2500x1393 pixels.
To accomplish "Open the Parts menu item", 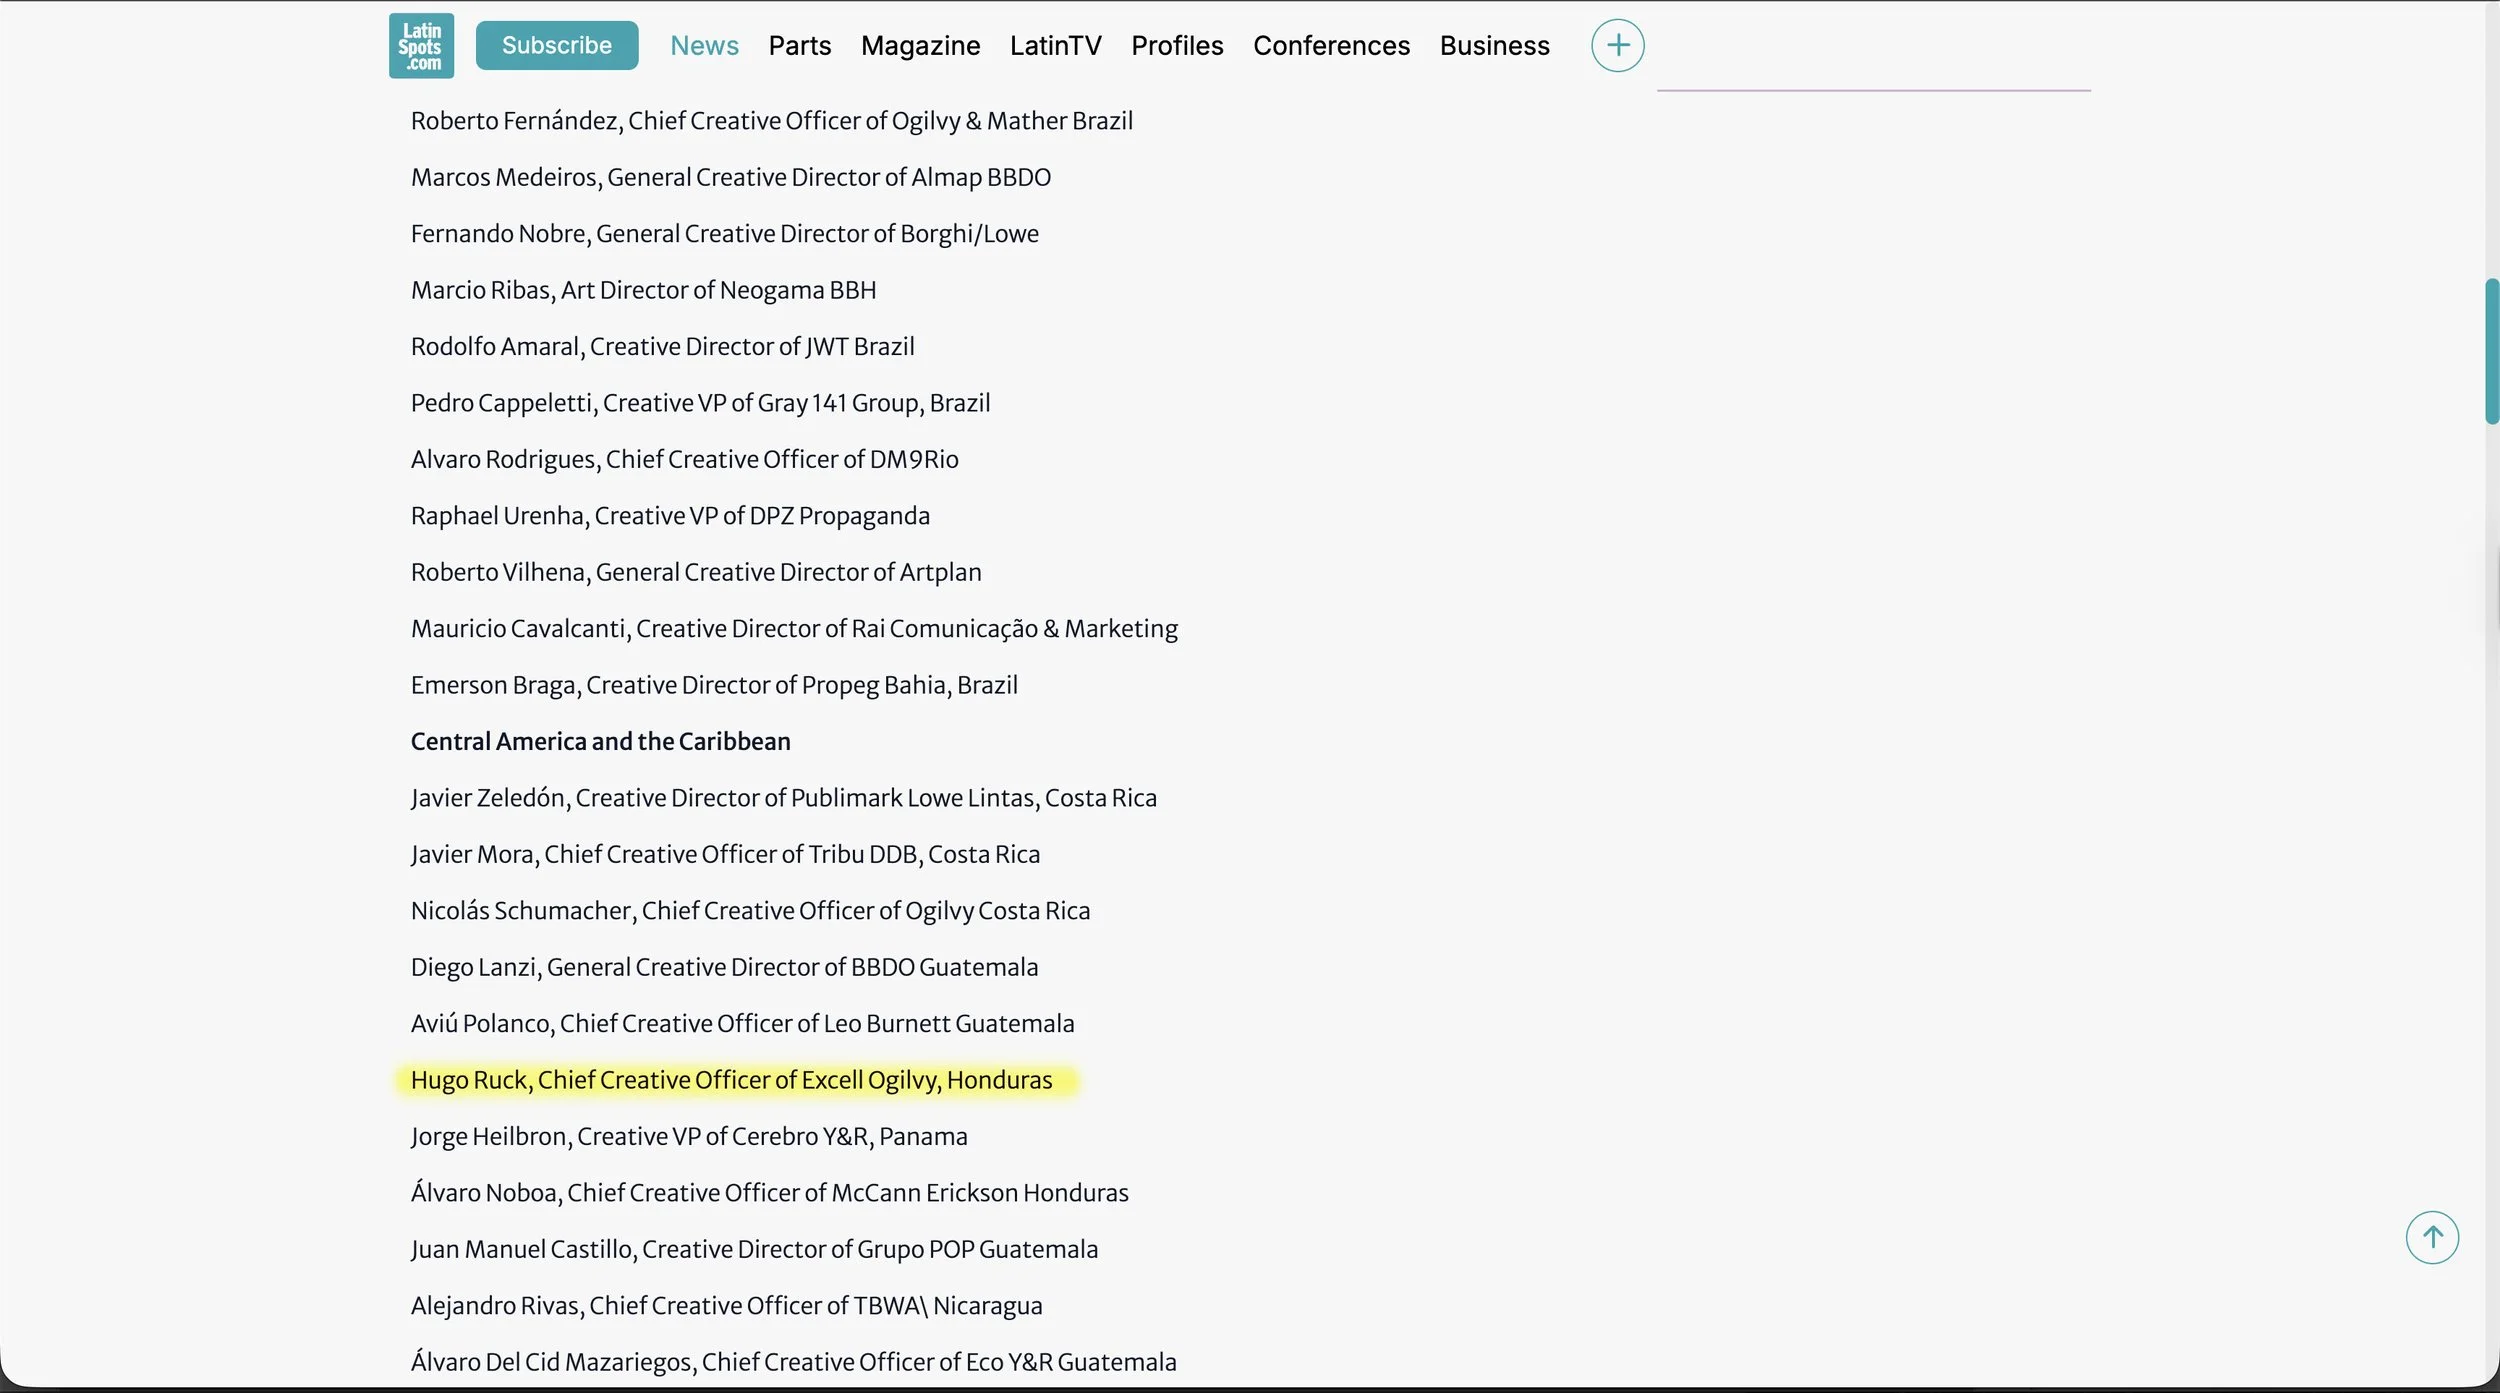I will tap(799, 46).
